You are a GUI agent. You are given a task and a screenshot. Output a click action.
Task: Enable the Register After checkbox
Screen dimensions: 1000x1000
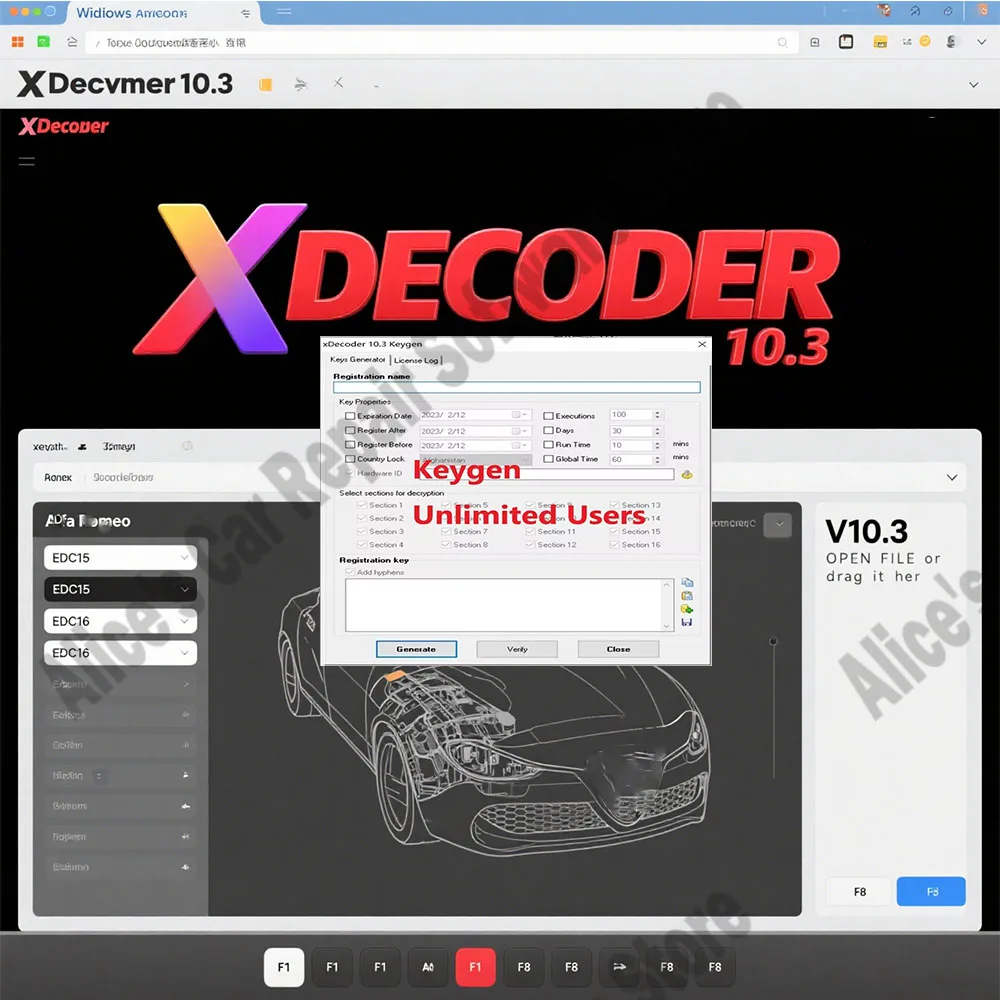349,430
